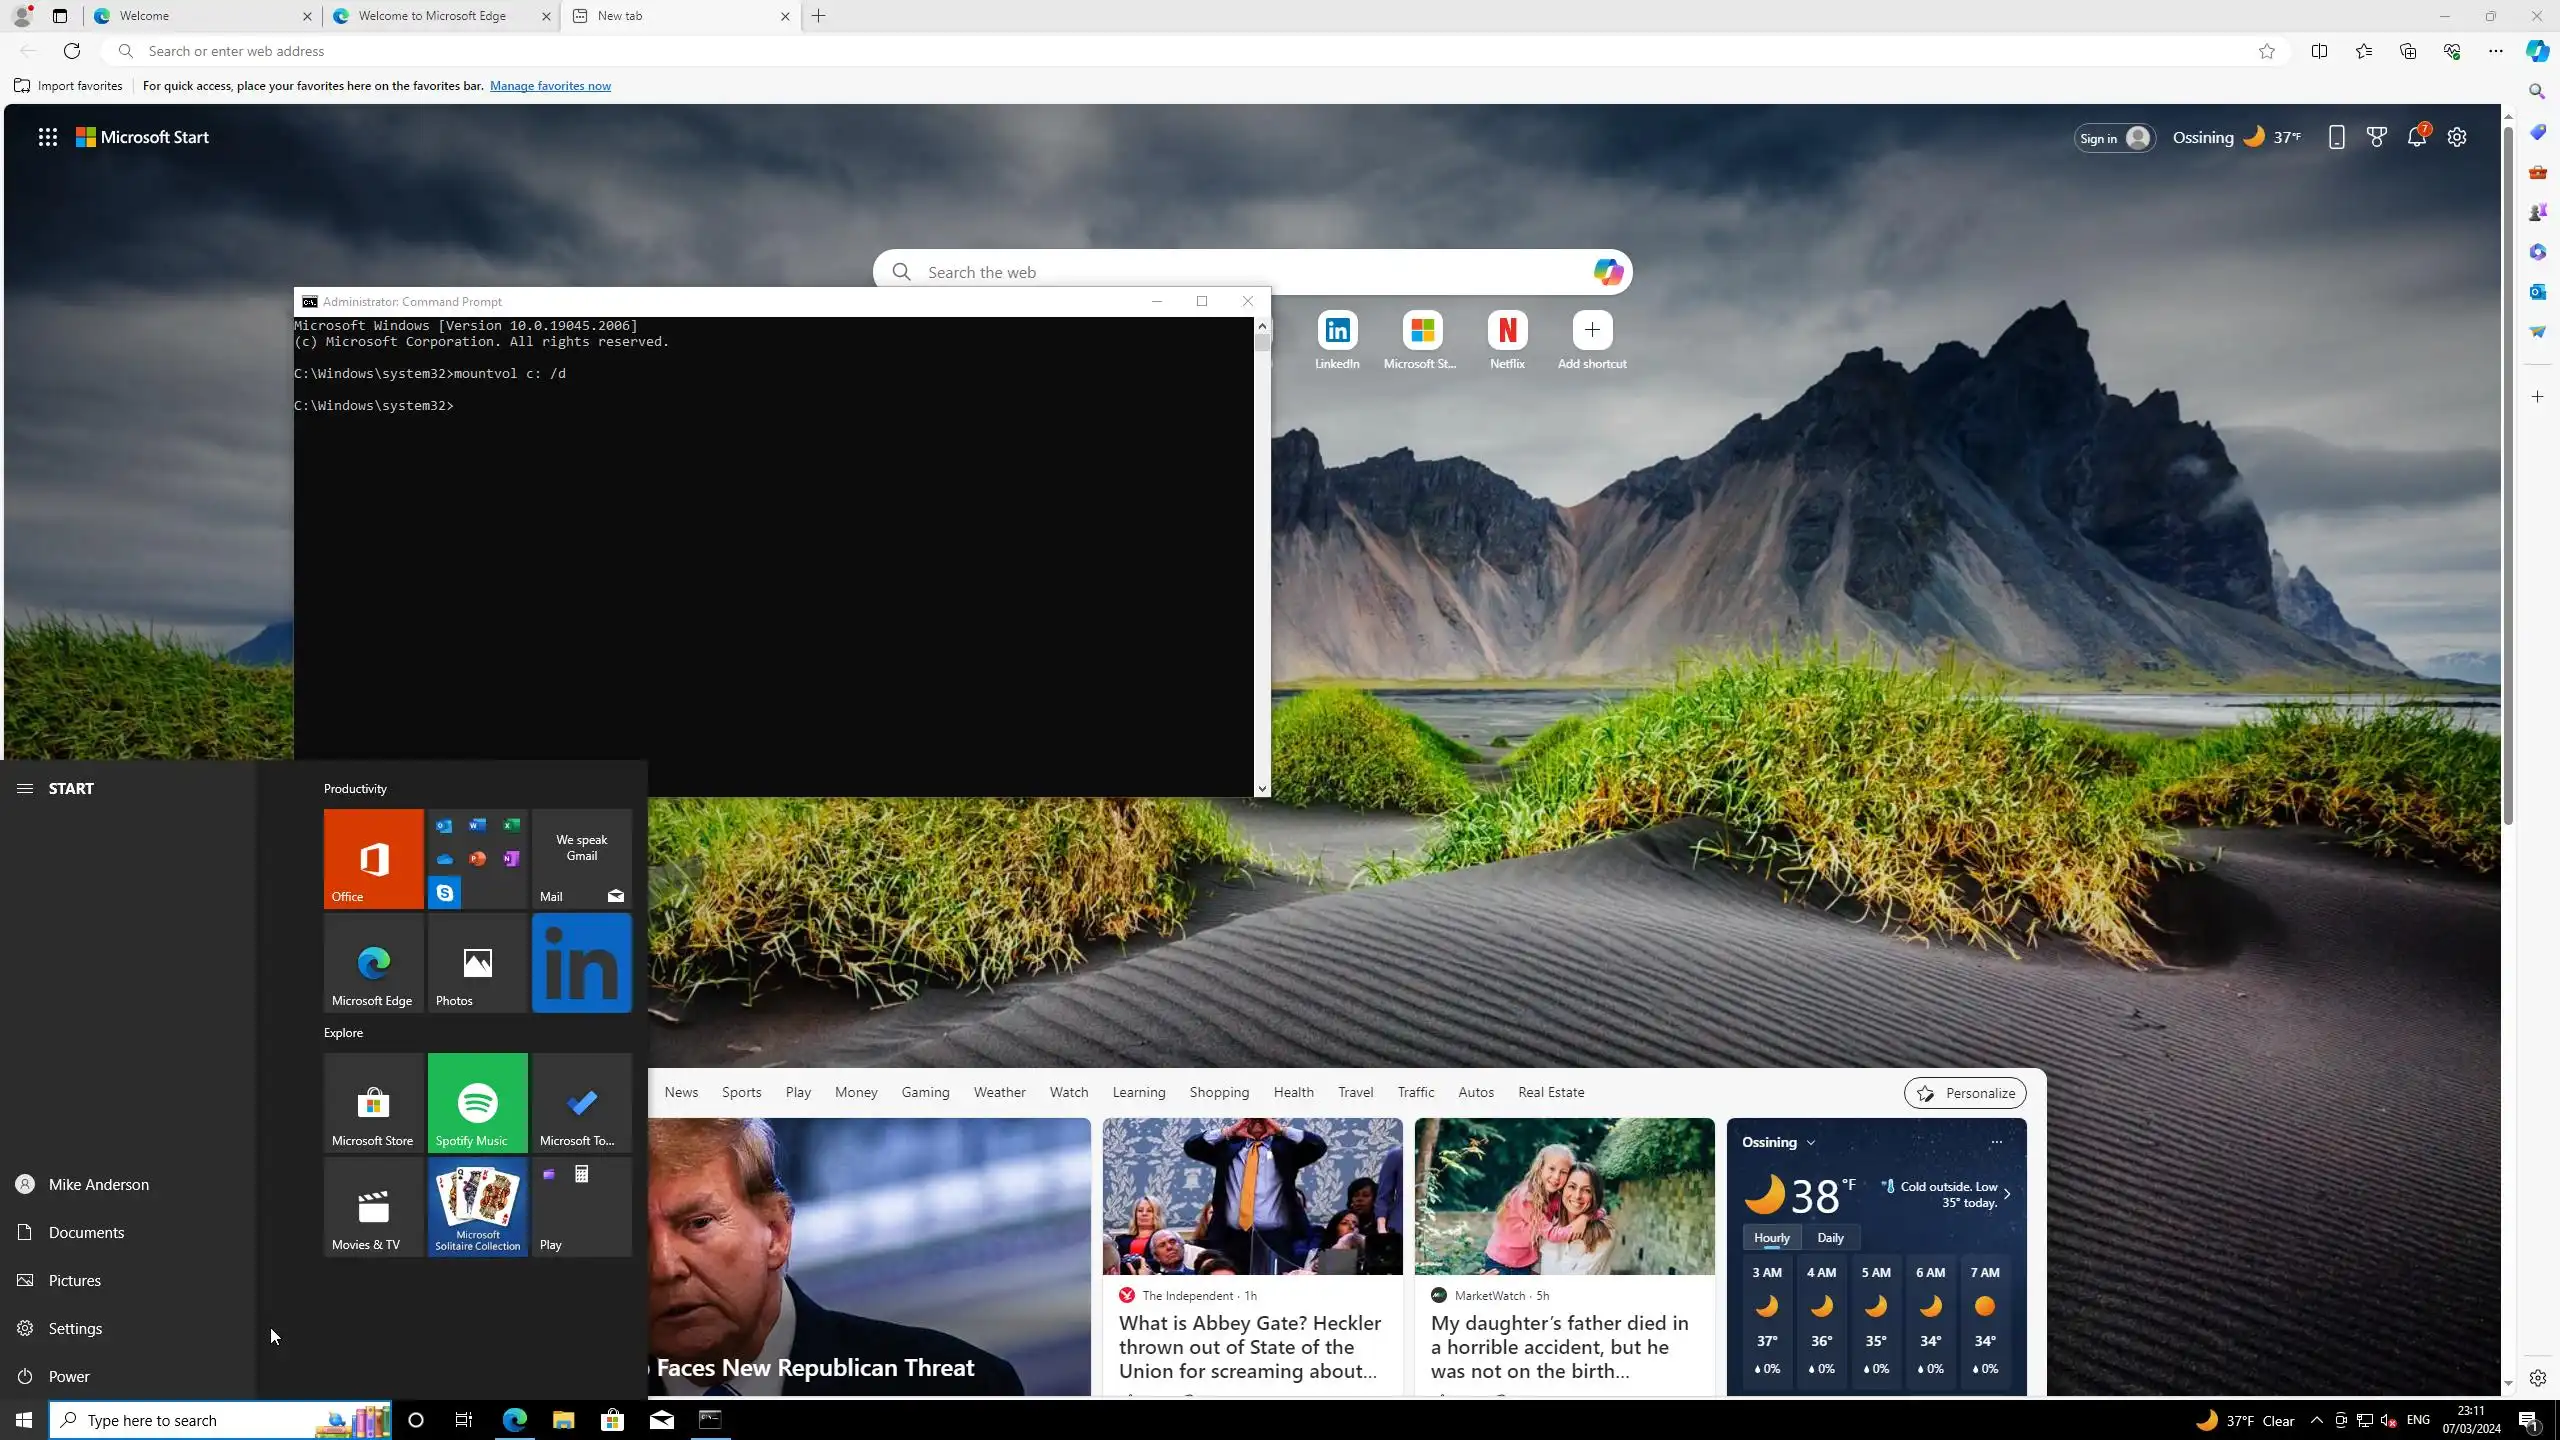Open the Collections toolbar icon
This screenshot has width=2560, height=1440.
pos(2407,51)
